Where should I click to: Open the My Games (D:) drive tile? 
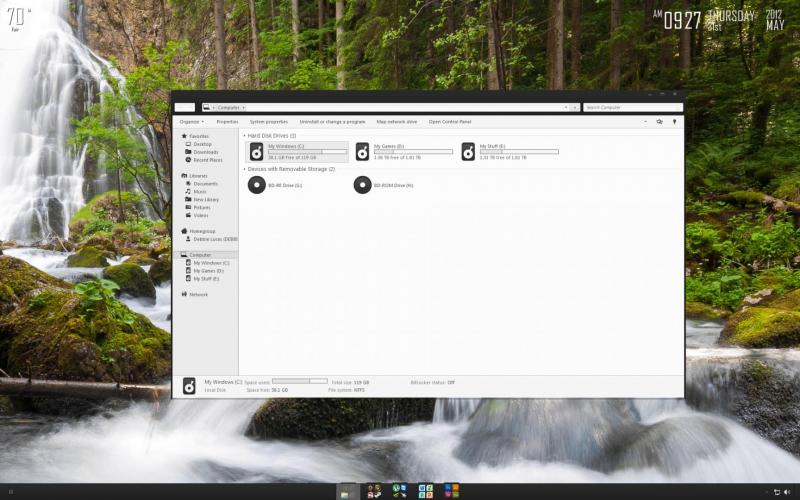pos(404,152)
